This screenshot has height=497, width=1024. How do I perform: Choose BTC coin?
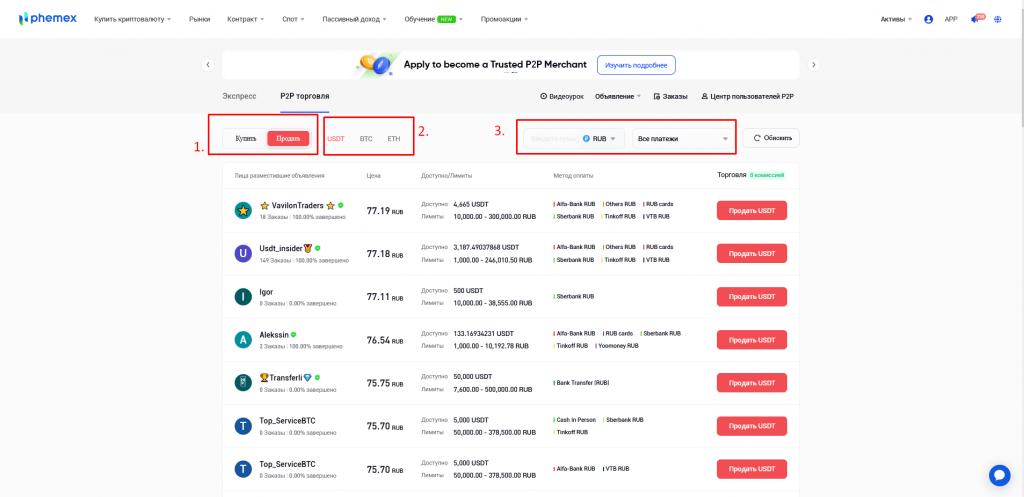pos(366,139)
